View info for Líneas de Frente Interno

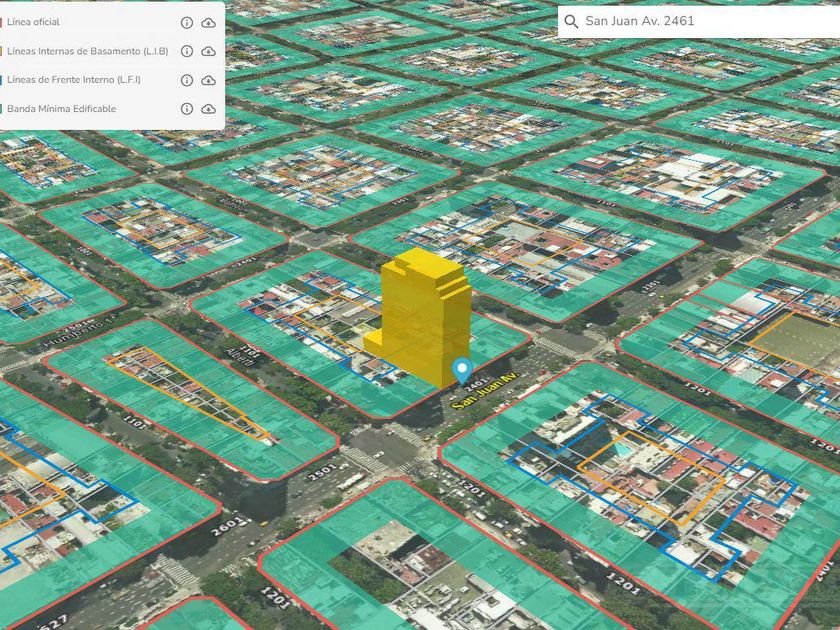coord(186,80)
